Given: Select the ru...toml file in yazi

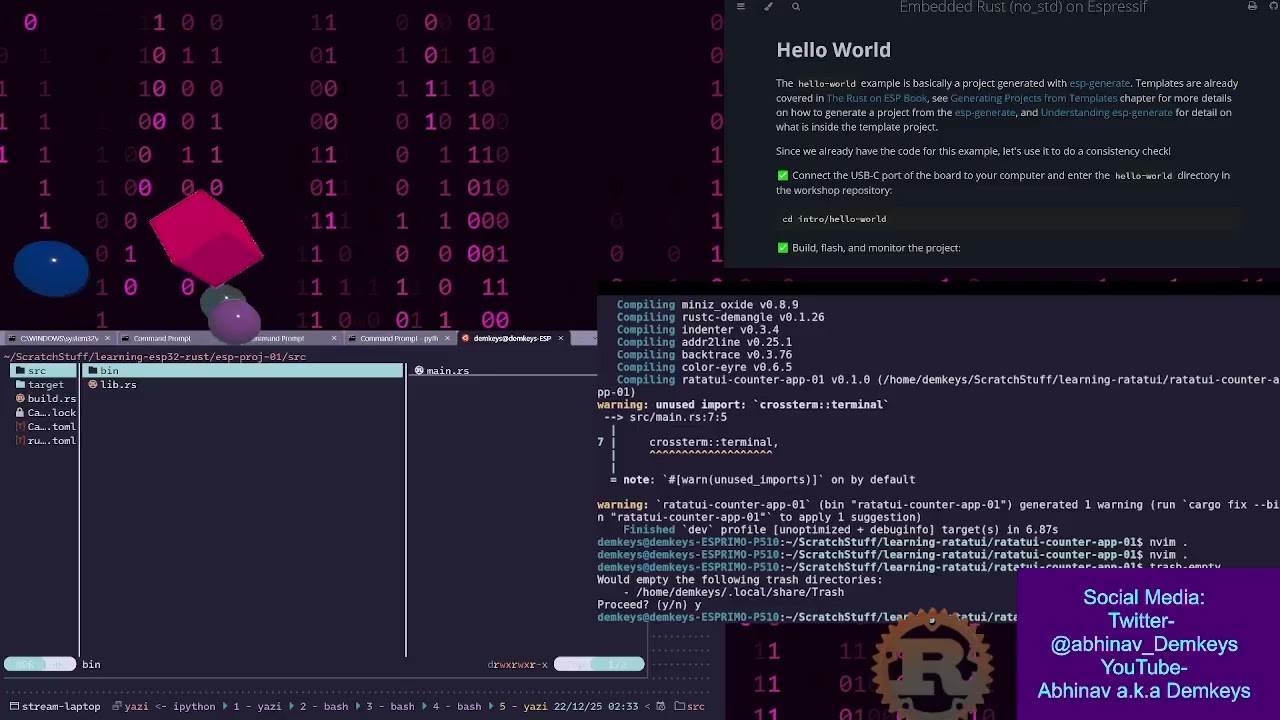Looking at the screenshot, I should [43, 441].
